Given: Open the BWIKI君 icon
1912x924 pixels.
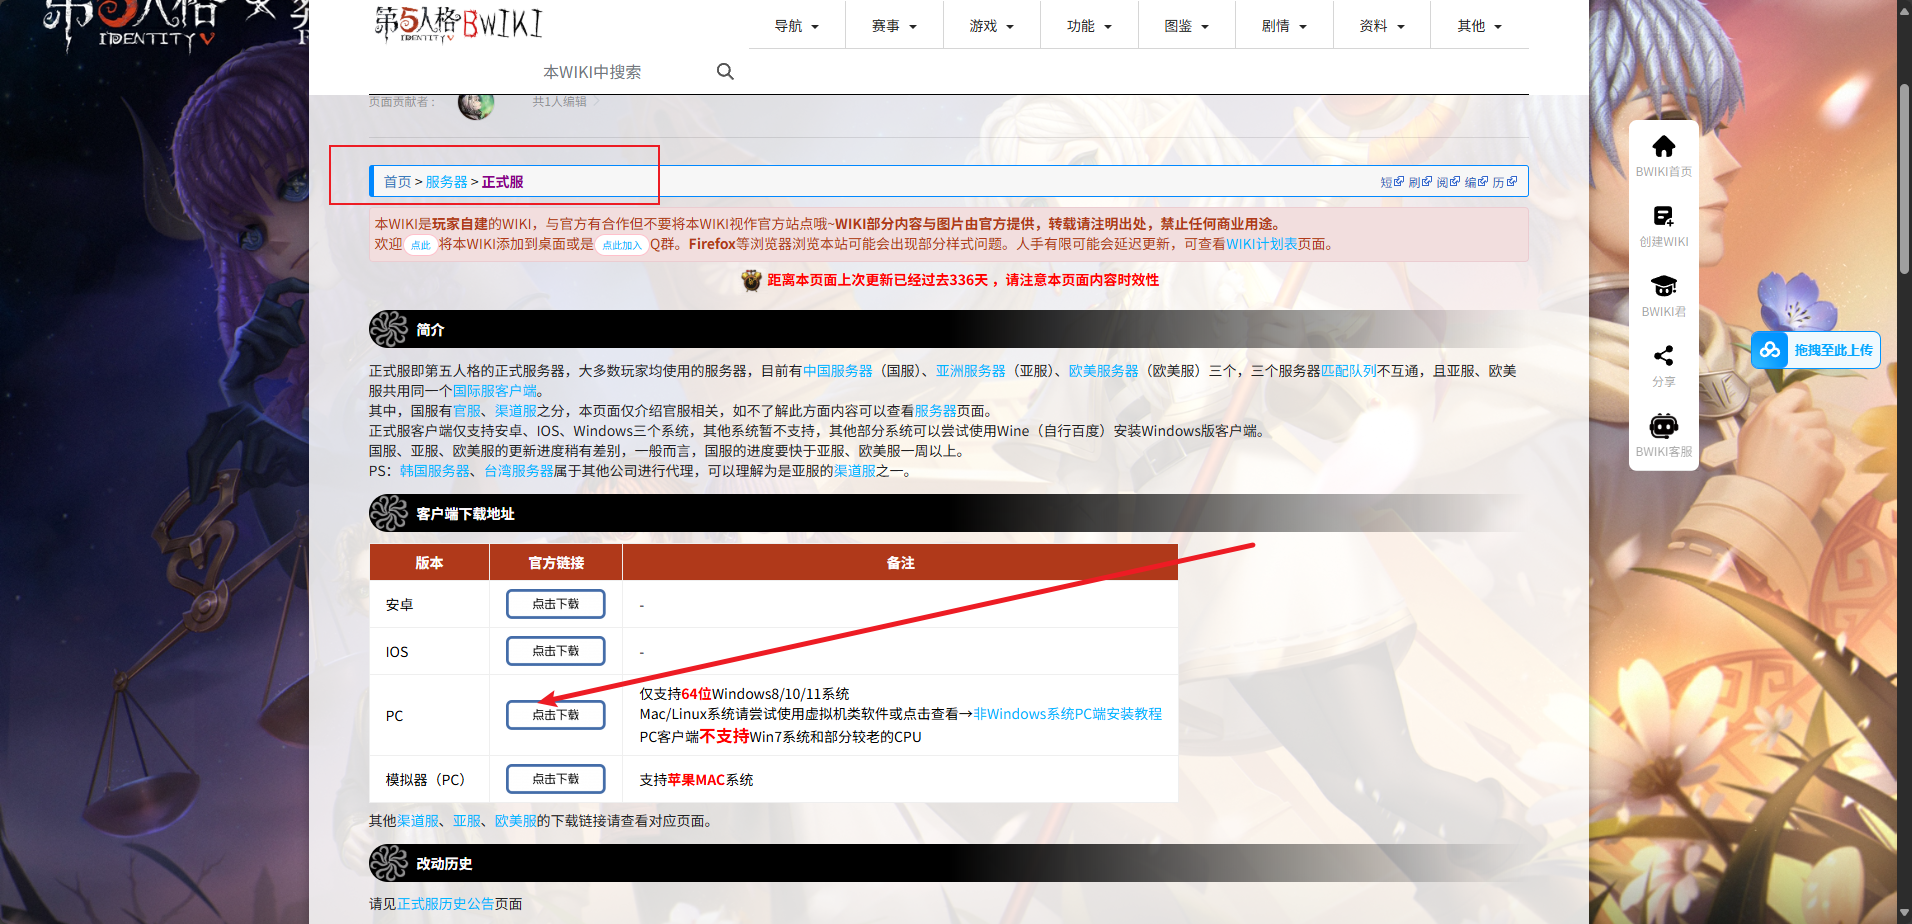Looking at the screenshot, I should click(x=1664, y=286).
